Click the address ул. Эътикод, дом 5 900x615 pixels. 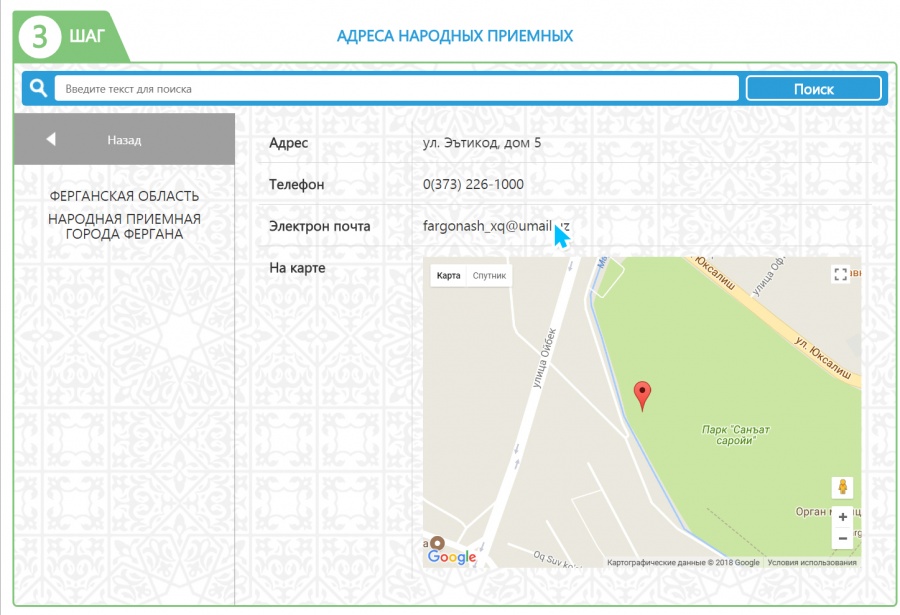tap(482, 142)
